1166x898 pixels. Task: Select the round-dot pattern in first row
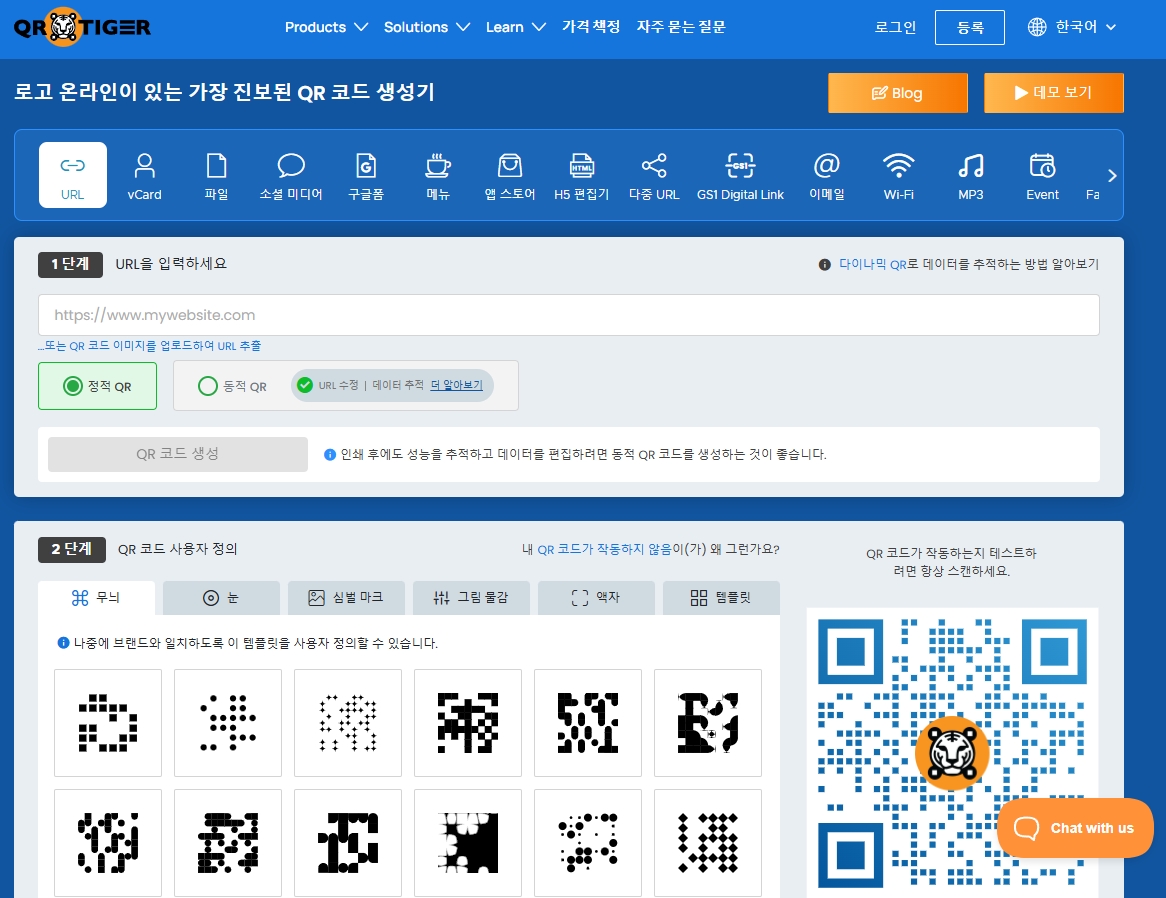click(x=228, y=723)
